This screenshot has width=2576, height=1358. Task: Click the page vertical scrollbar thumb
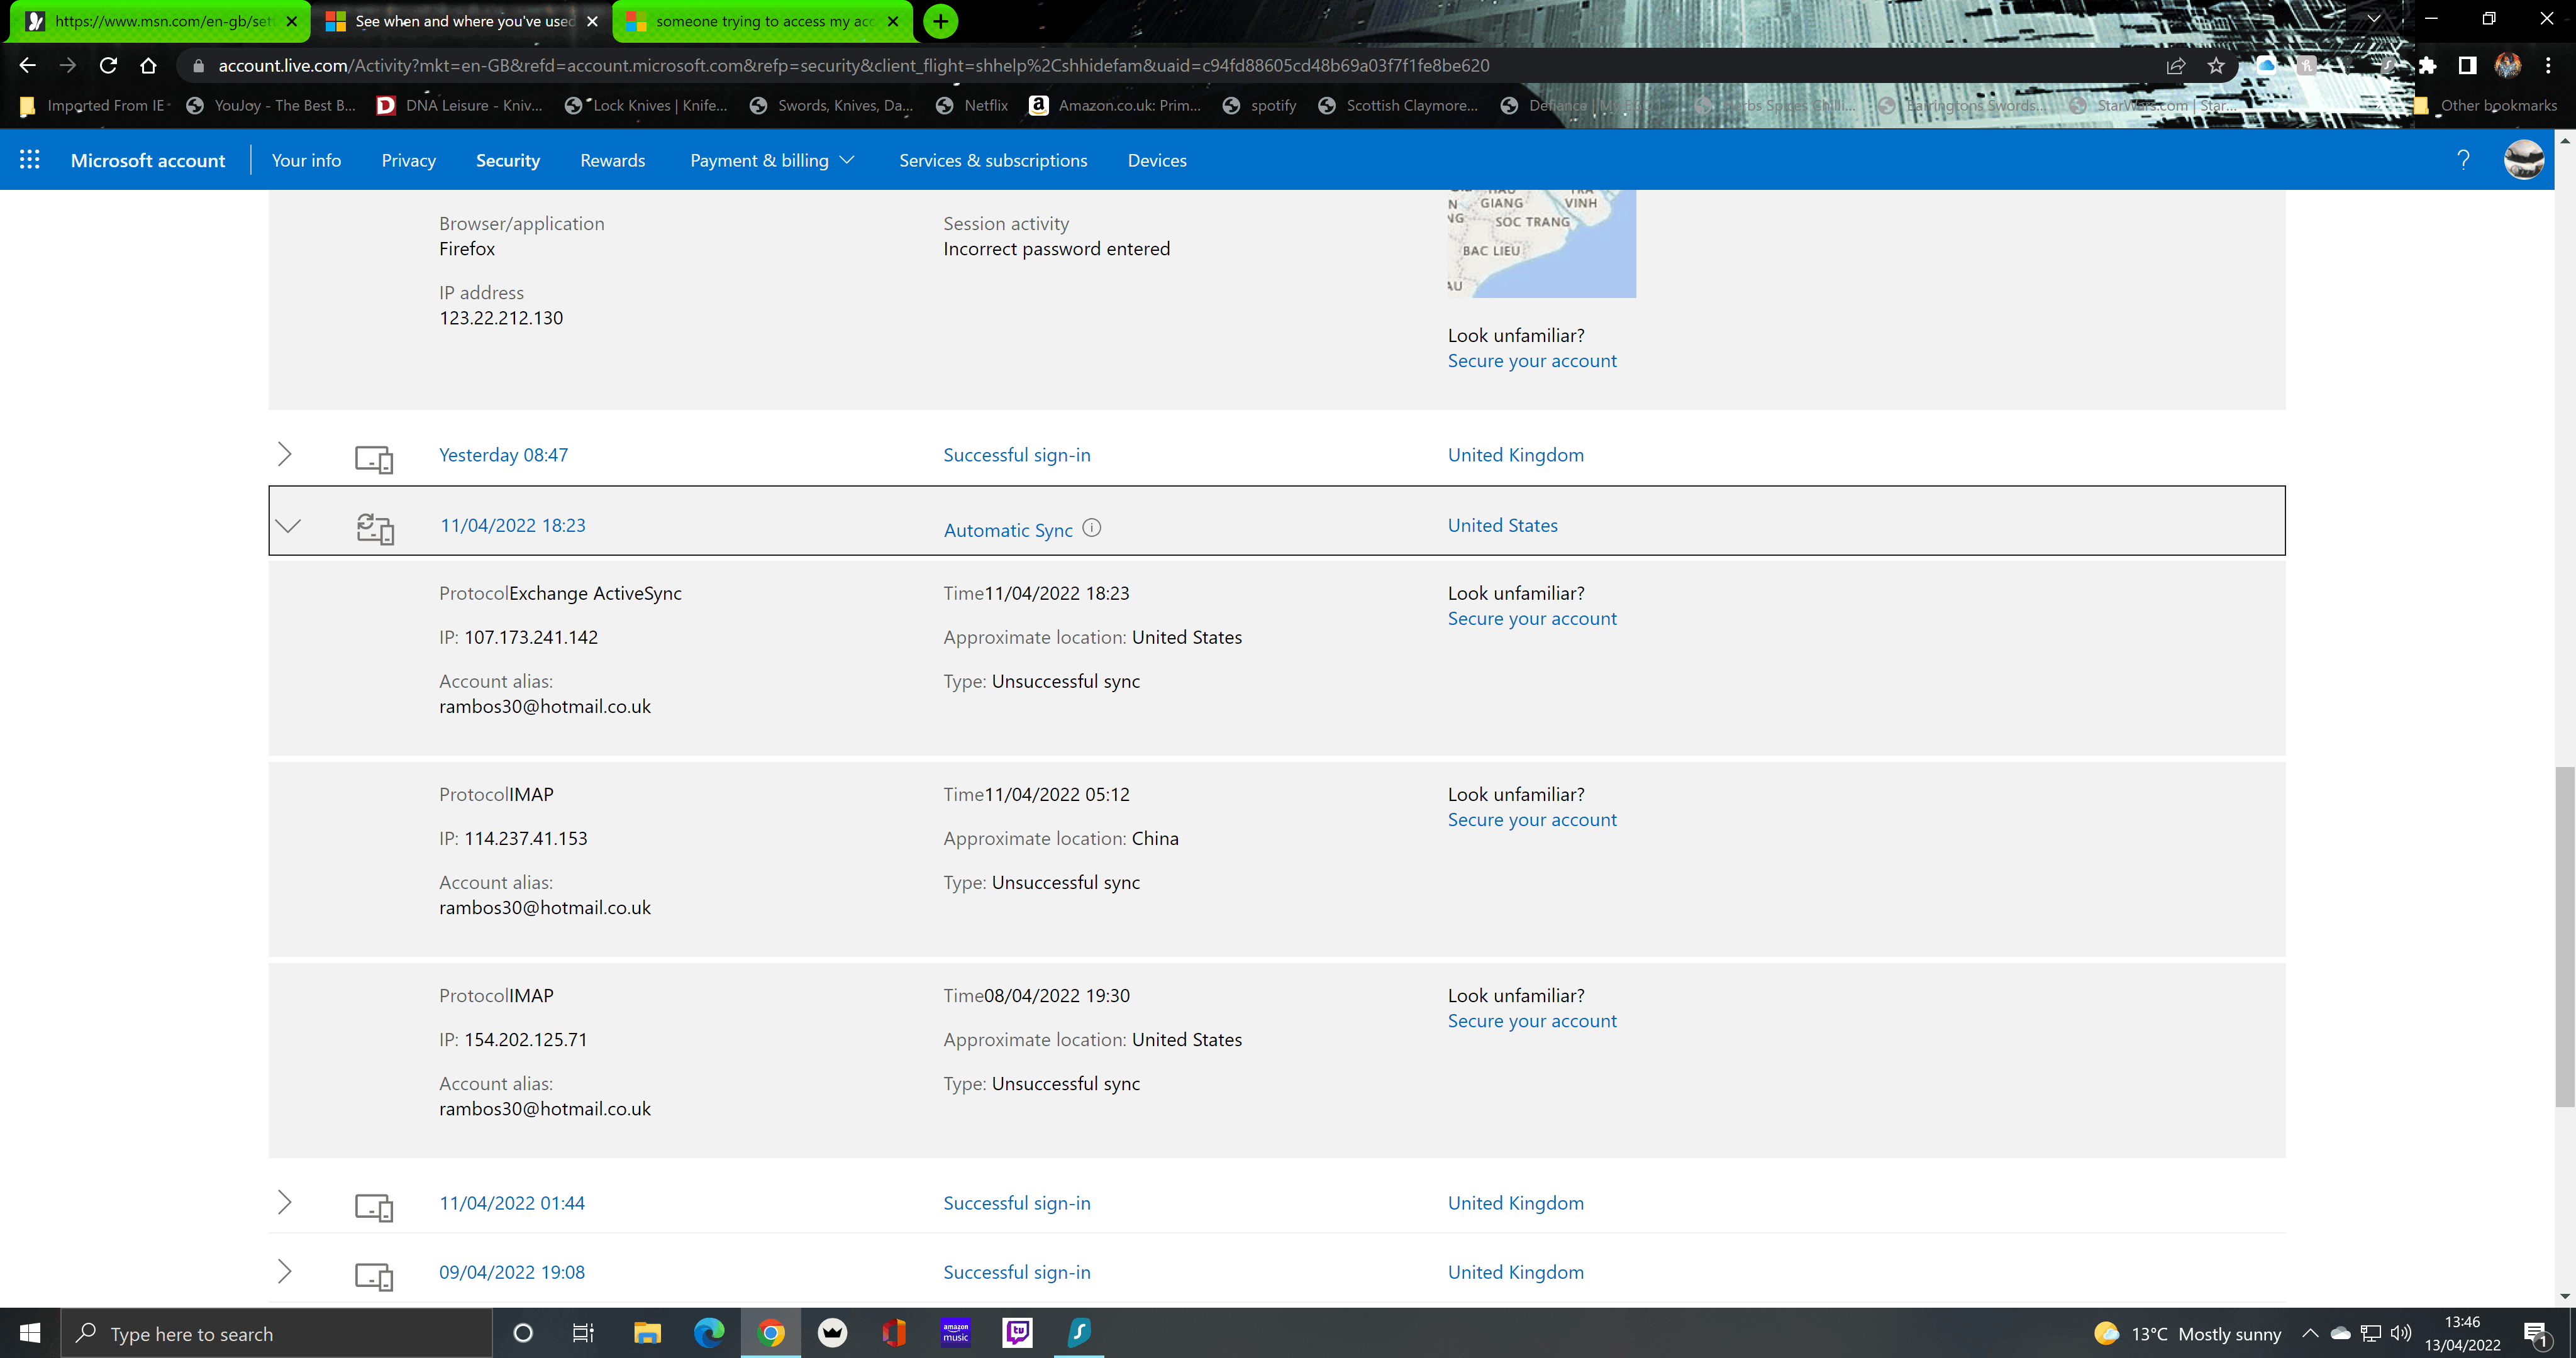(2565, 936)
